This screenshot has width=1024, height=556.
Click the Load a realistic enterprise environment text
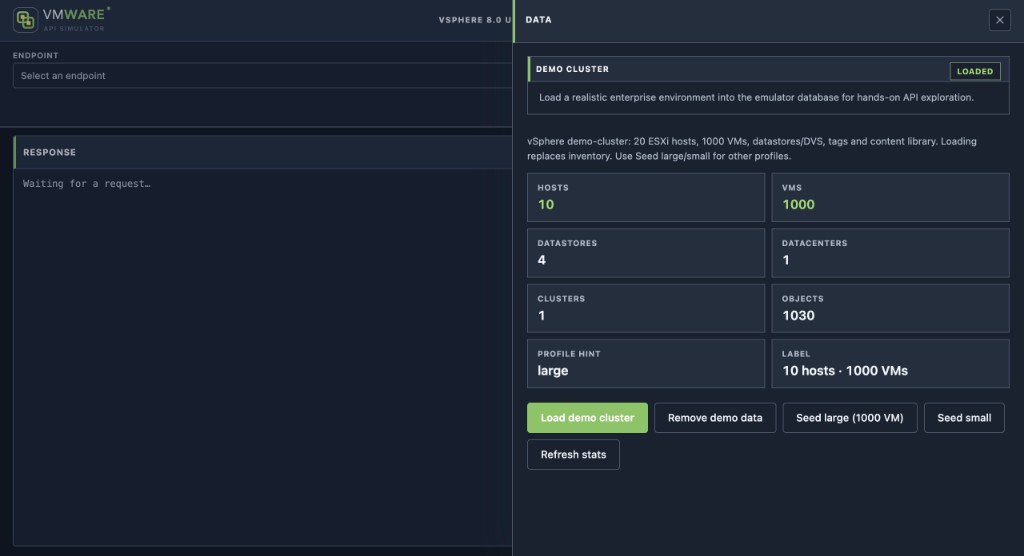click(x=756, y=97)
